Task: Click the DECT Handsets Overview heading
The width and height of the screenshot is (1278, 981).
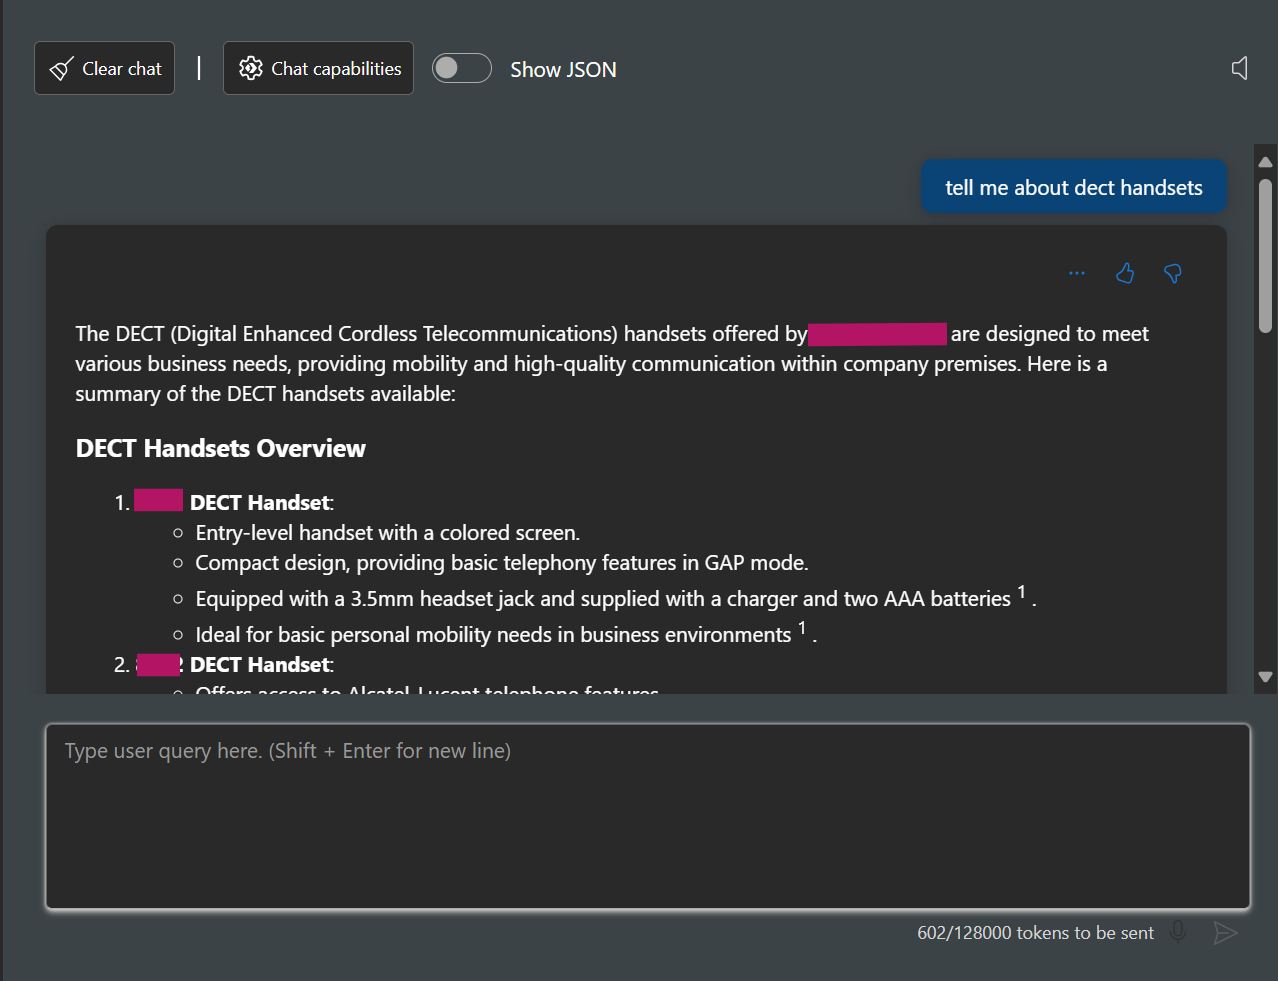Action: [x=221, y=448]
